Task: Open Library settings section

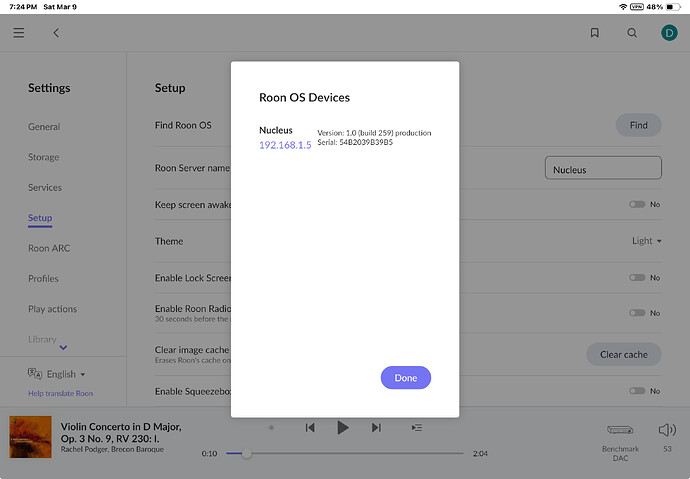Action: pos(42,339)
